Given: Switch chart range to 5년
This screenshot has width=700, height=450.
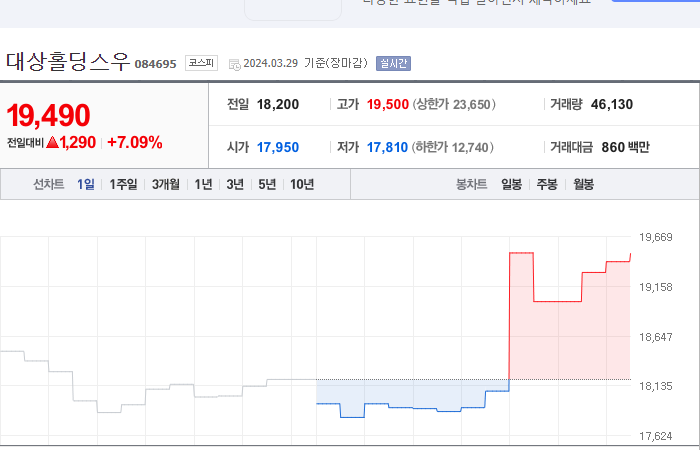Looking at the screenshot, I should (x=267, y=184).
